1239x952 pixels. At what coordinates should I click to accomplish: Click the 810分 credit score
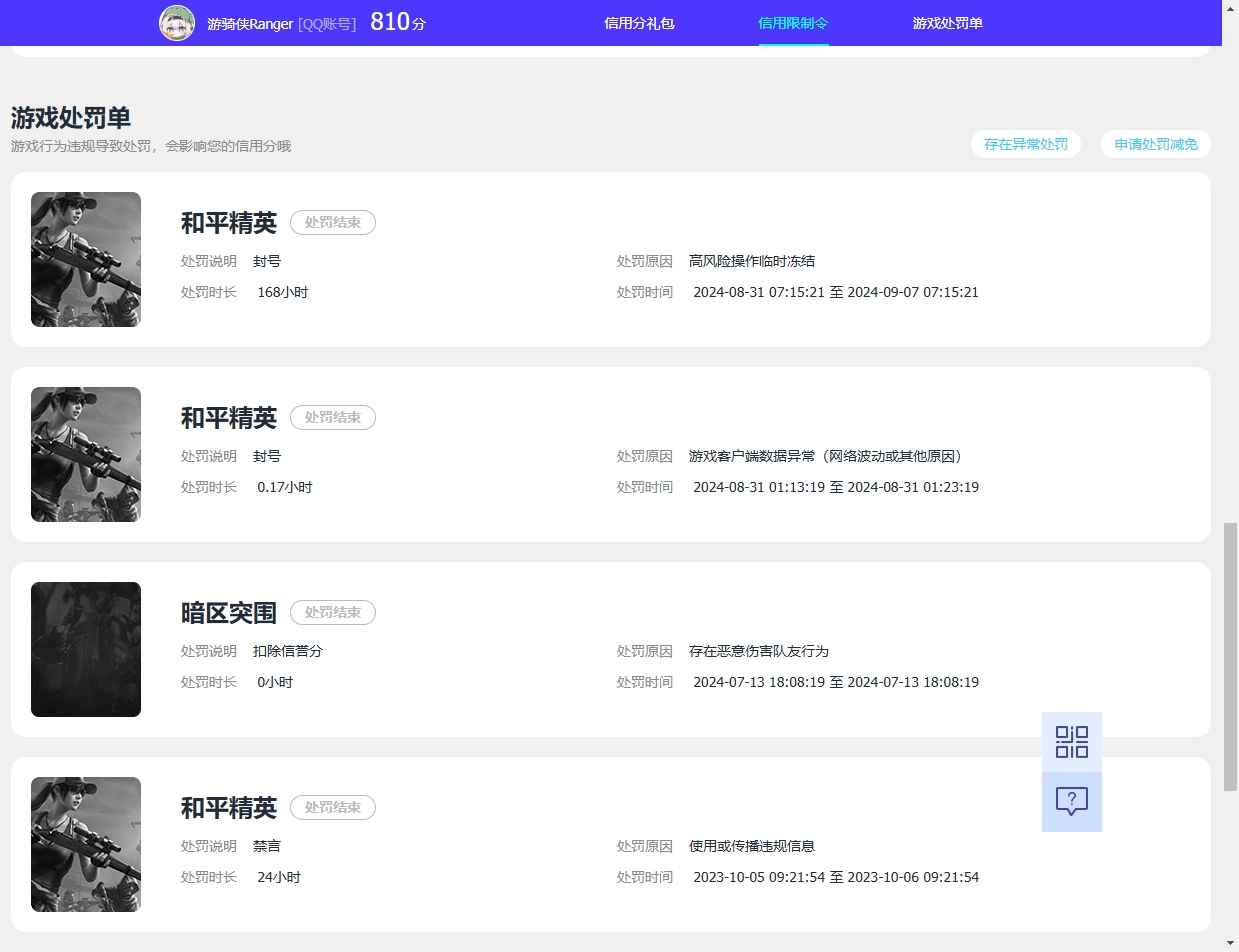click(398, 22)
